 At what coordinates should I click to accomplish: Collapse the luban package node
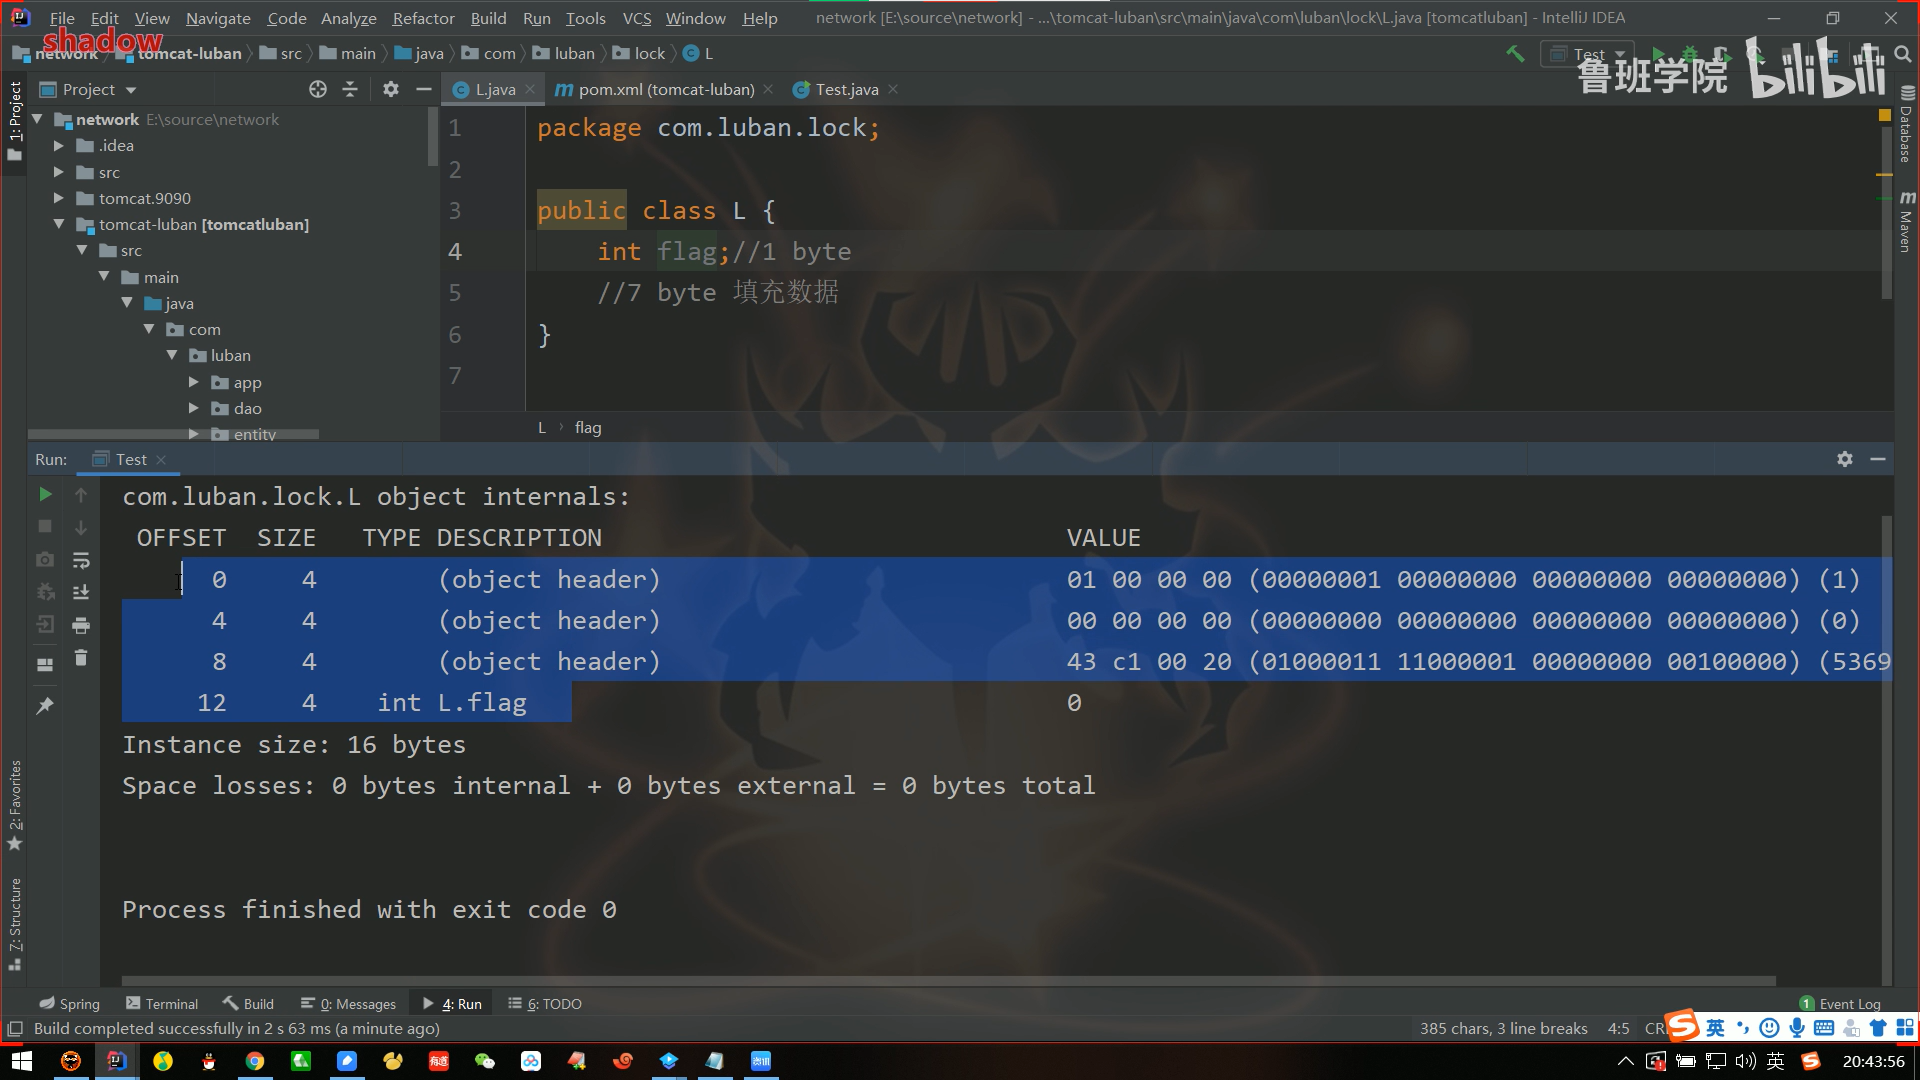tap(172, 355)
